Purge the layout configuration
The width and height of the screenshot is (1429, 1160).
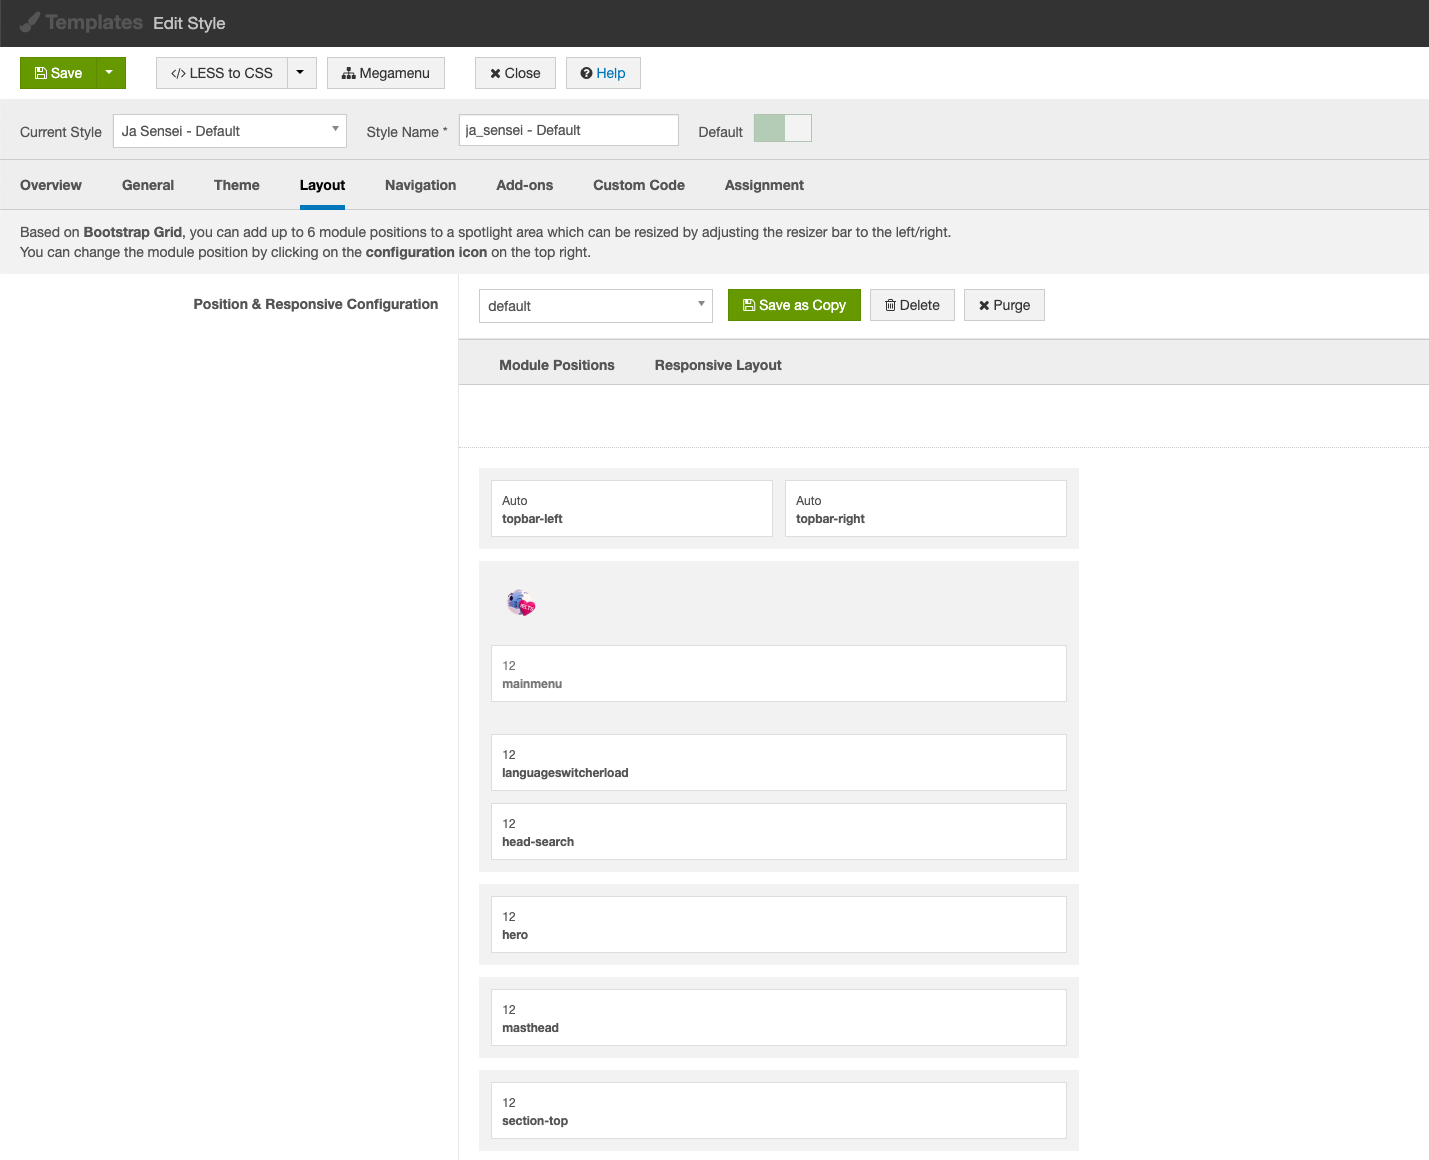coord(1004,305)
